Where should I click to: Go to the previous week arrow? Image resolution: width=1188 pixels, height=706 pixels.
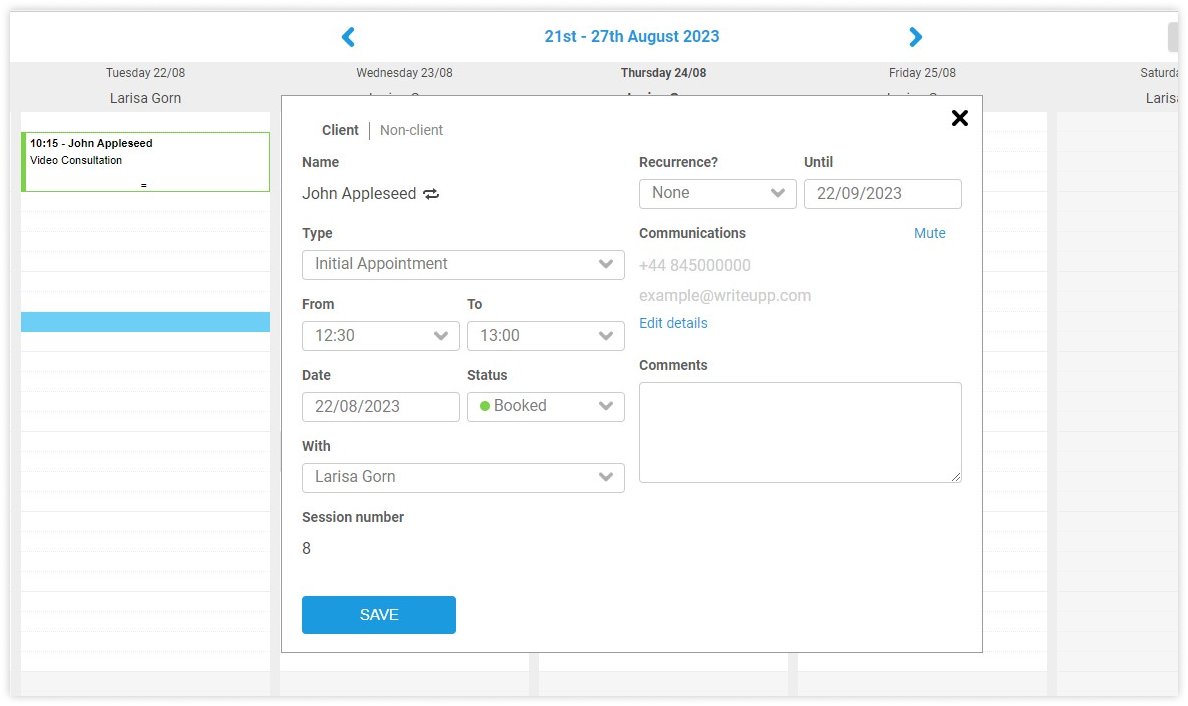(349, 36)
